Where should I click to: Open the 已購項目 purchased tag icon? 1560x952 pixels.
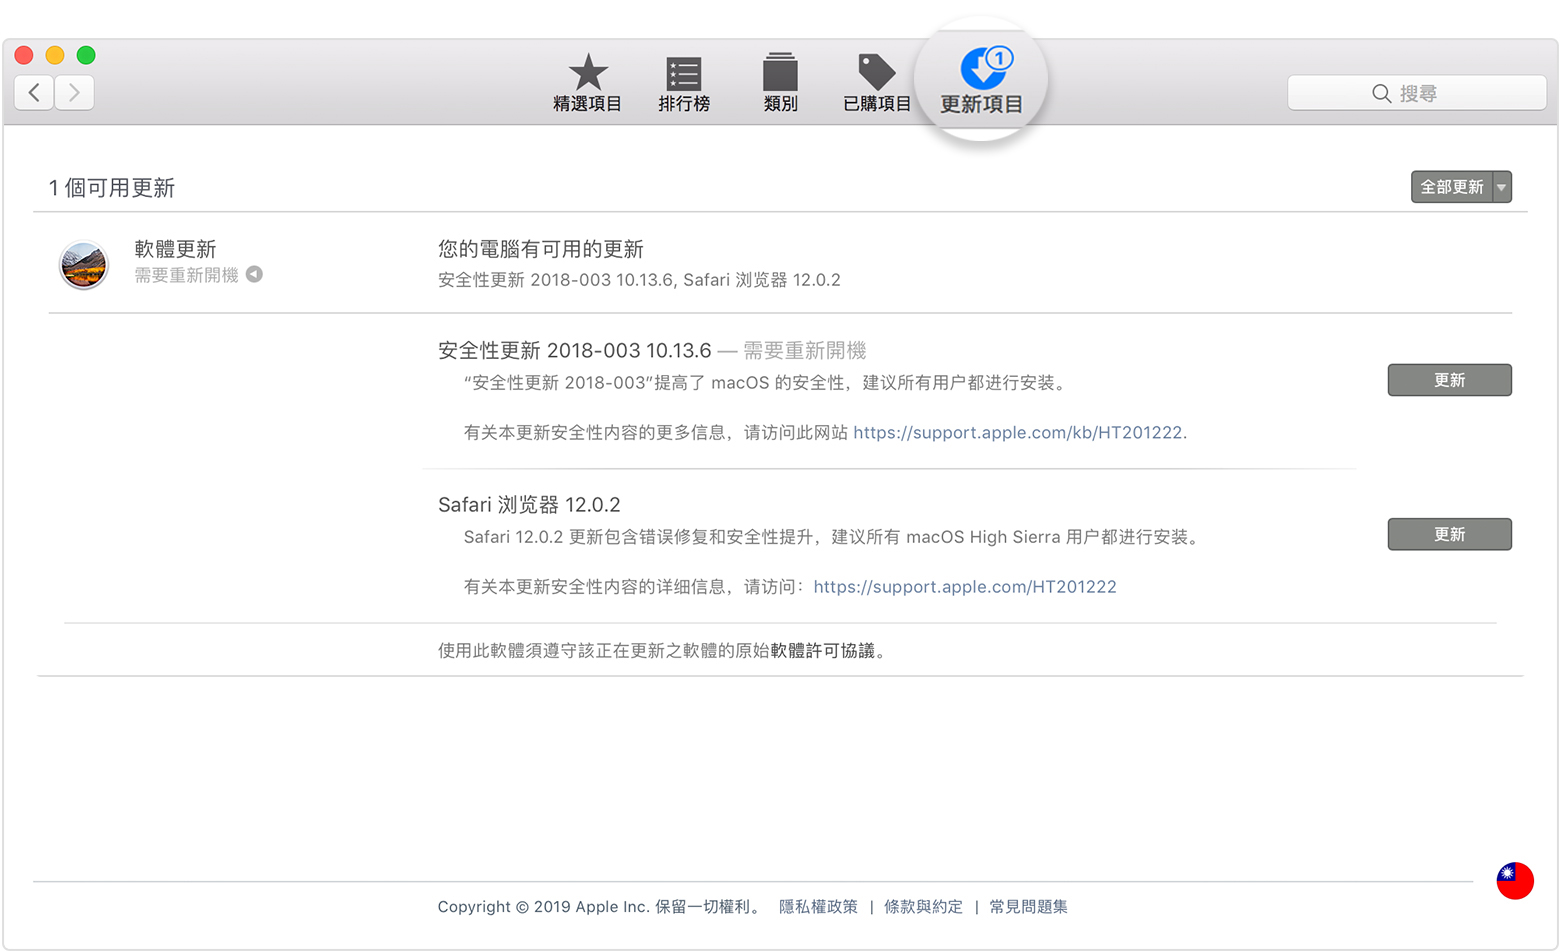876,72
